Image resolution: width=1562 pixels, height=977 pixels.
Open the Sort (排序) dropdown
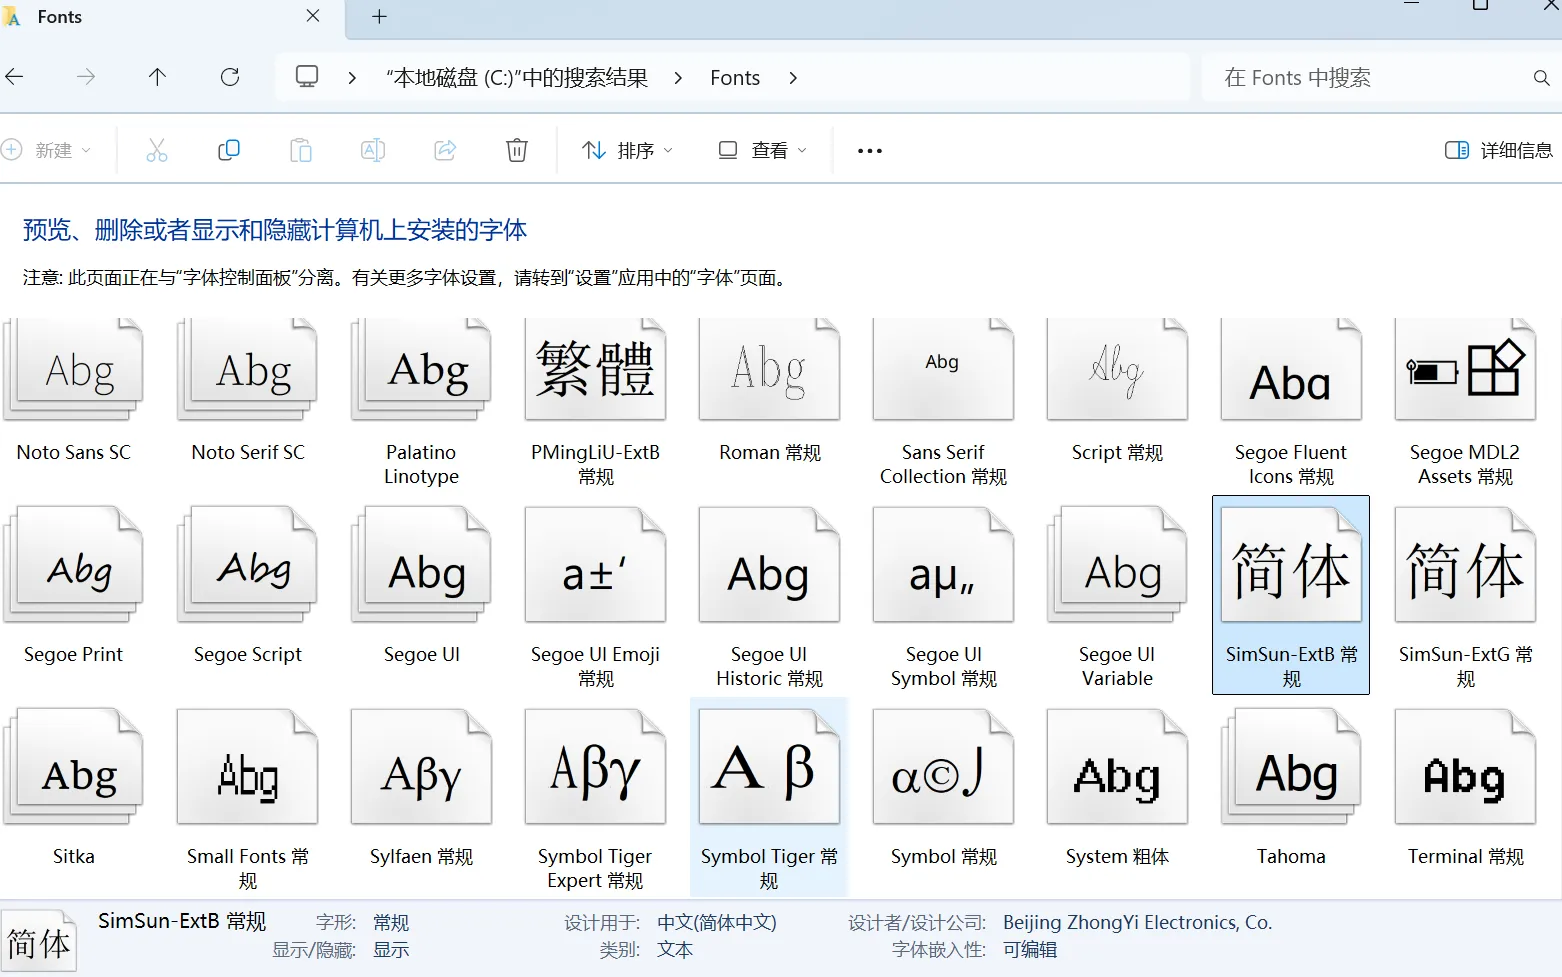pyautogui.click(x=627, y=150)
